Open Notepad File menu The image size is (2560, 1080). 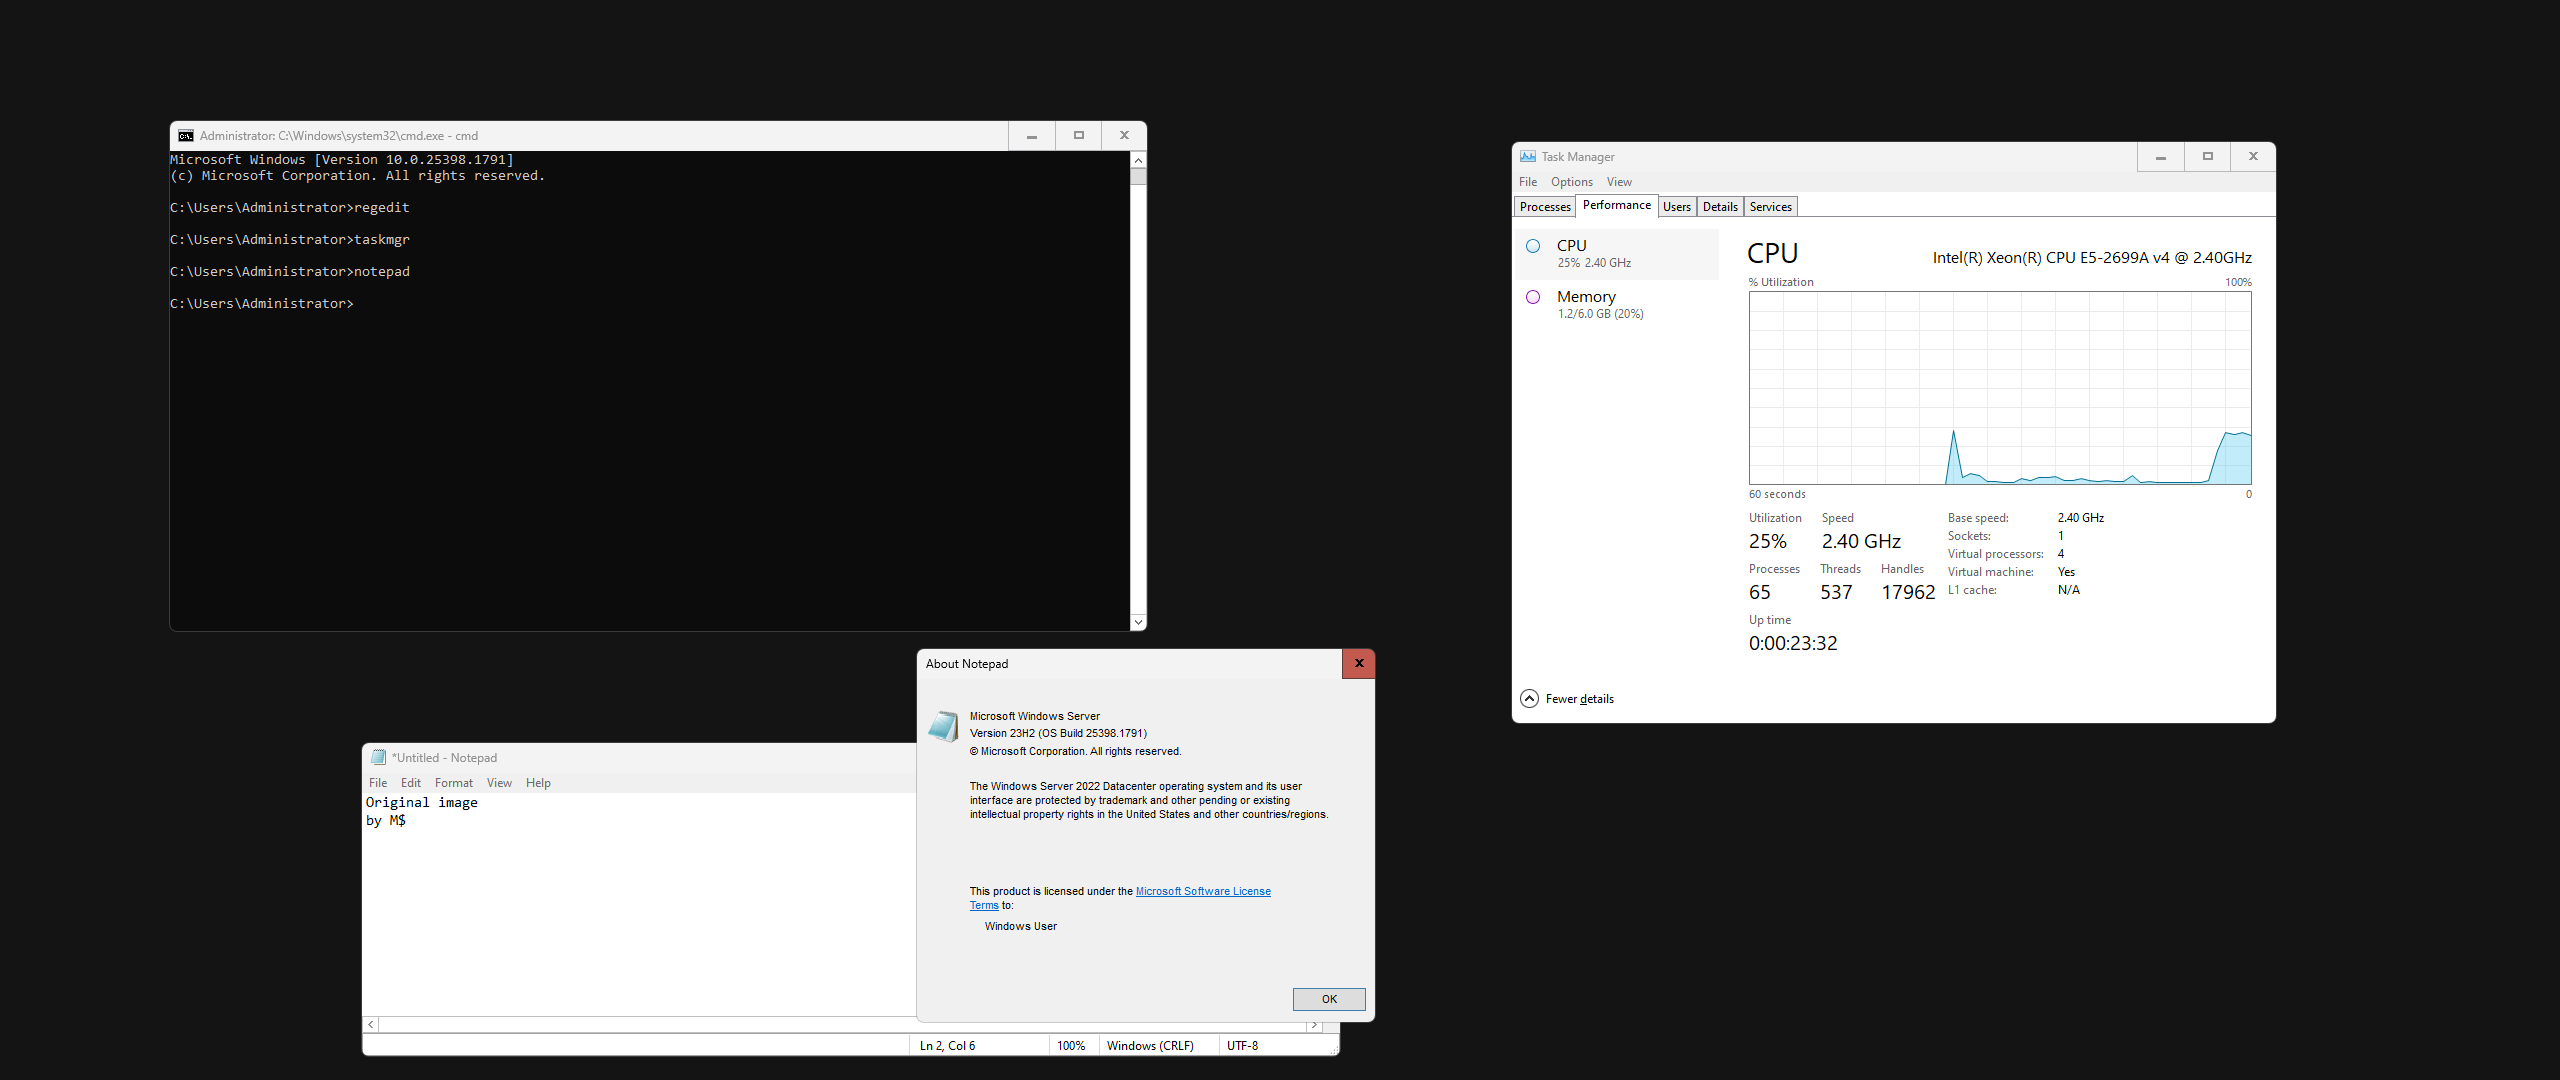378,783
